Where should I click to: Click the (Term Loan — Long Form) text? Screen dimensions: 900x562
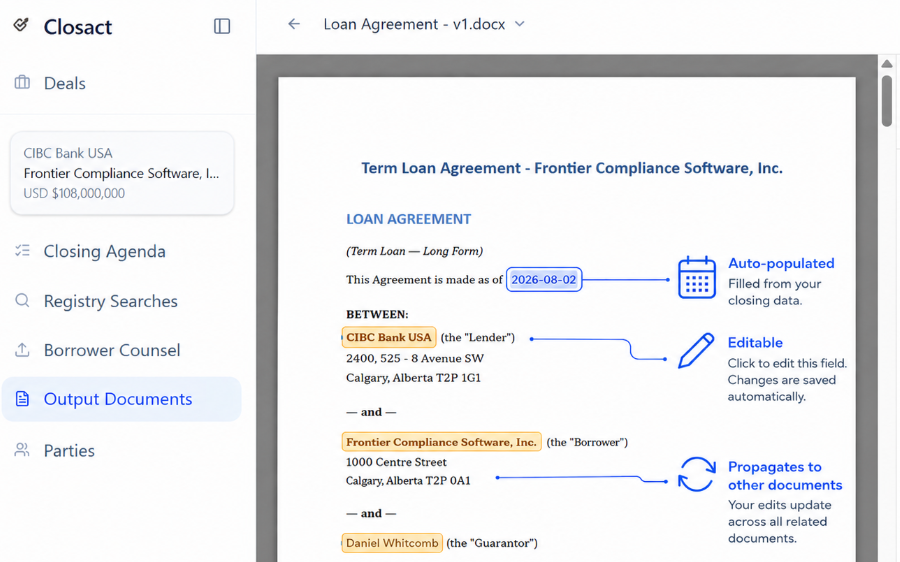coord(414,251)
